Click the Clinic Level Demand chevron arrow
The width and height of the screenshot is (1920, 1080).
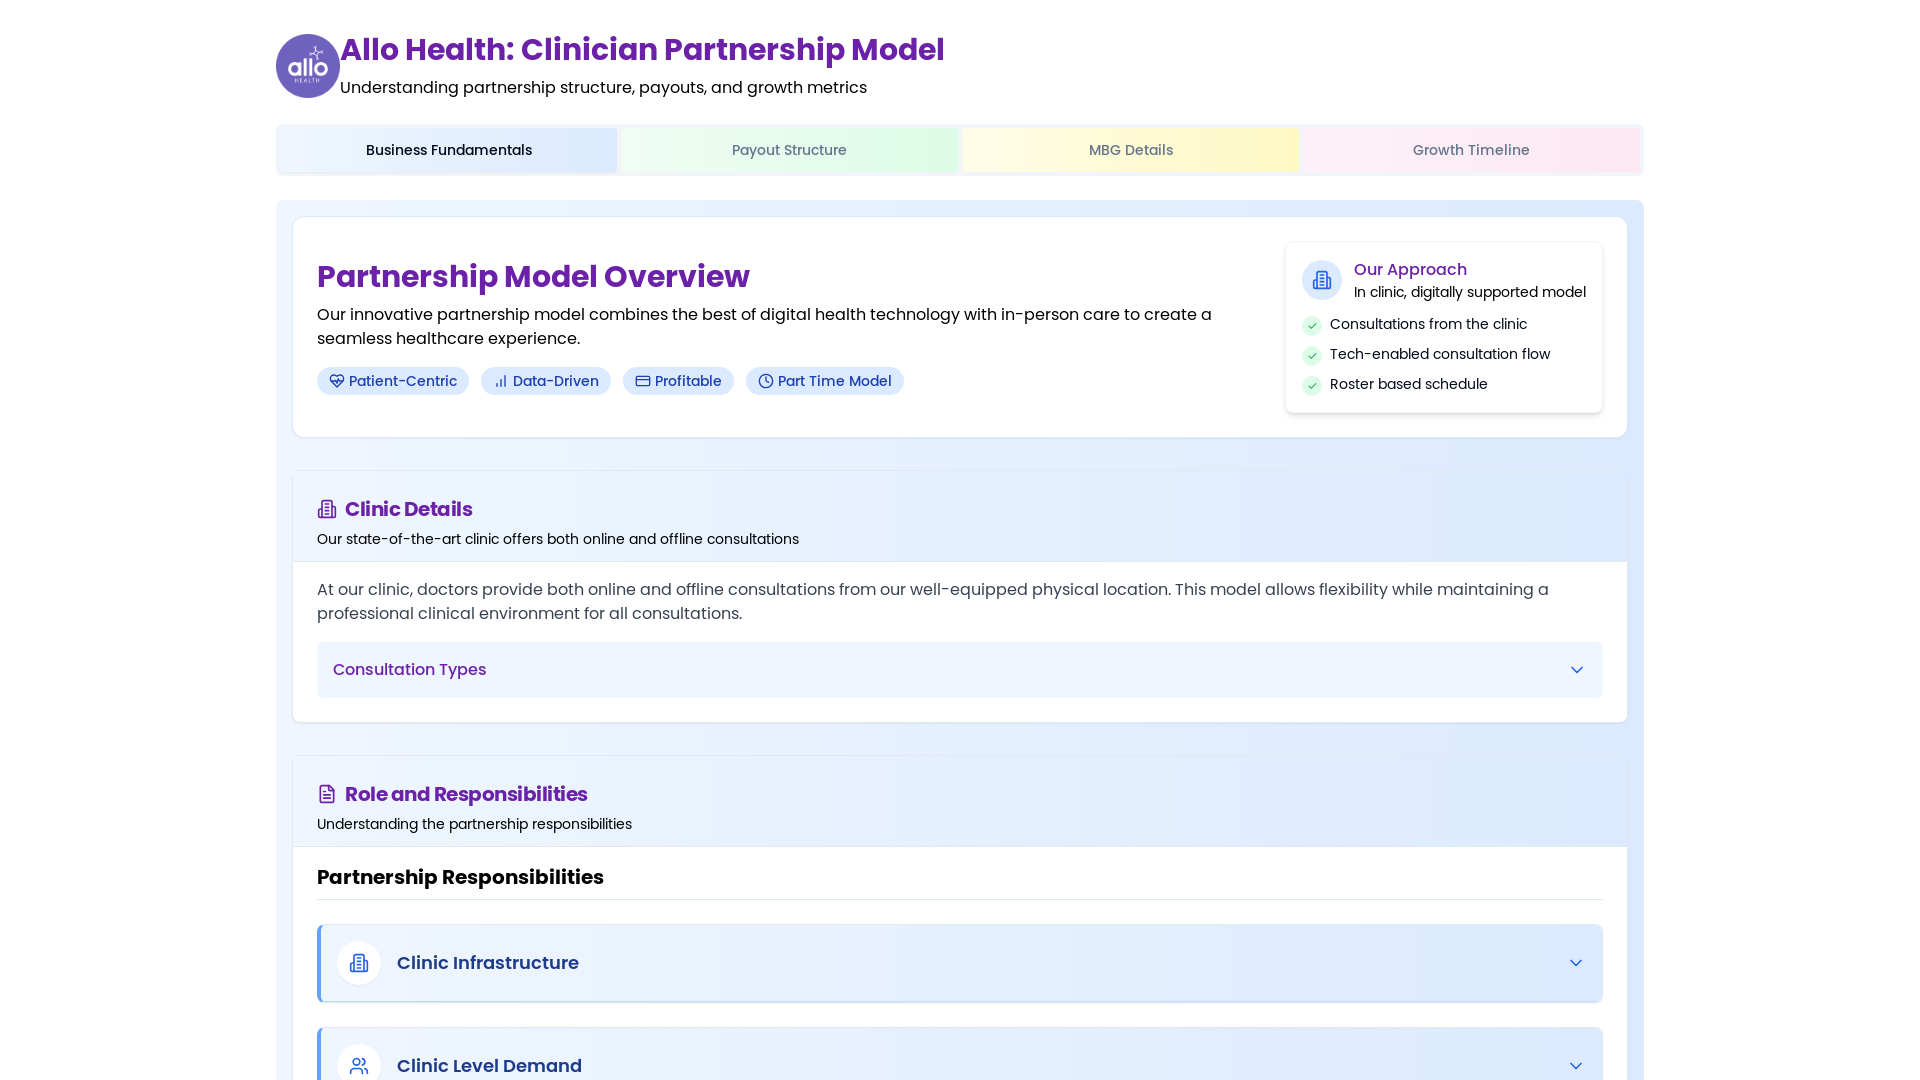pos(1576,1066)
